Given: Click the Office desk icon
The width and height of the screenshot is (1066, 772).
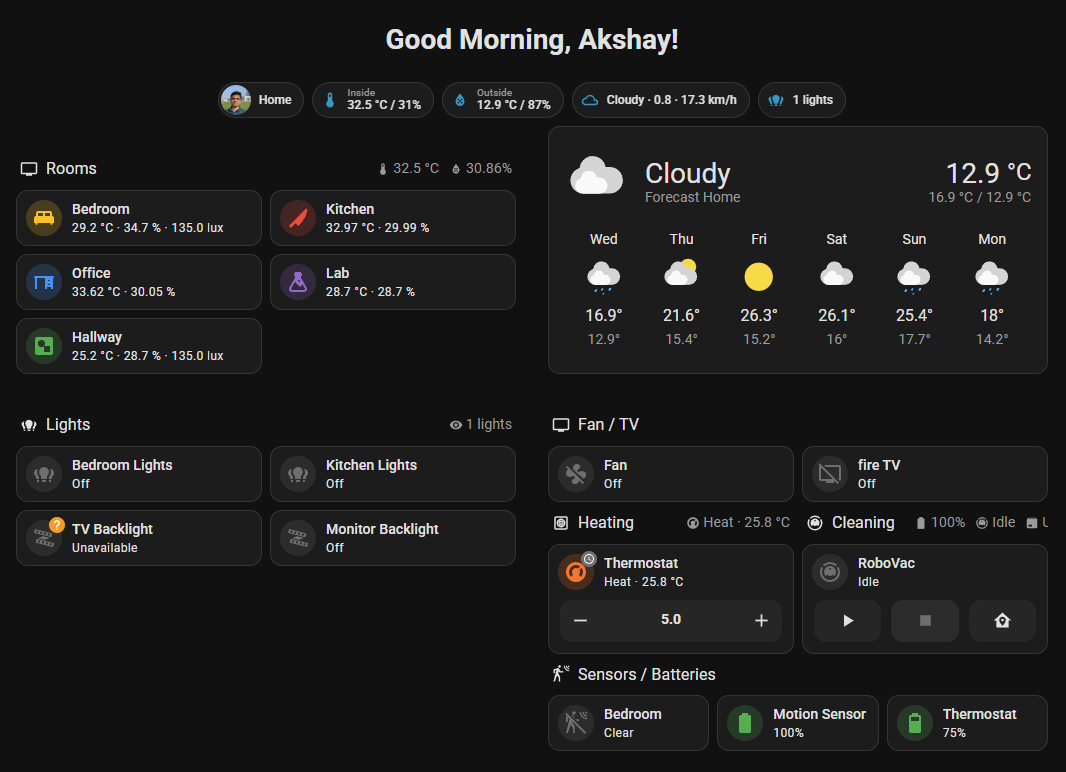Looking at the screenshot, I should point(44,282).
